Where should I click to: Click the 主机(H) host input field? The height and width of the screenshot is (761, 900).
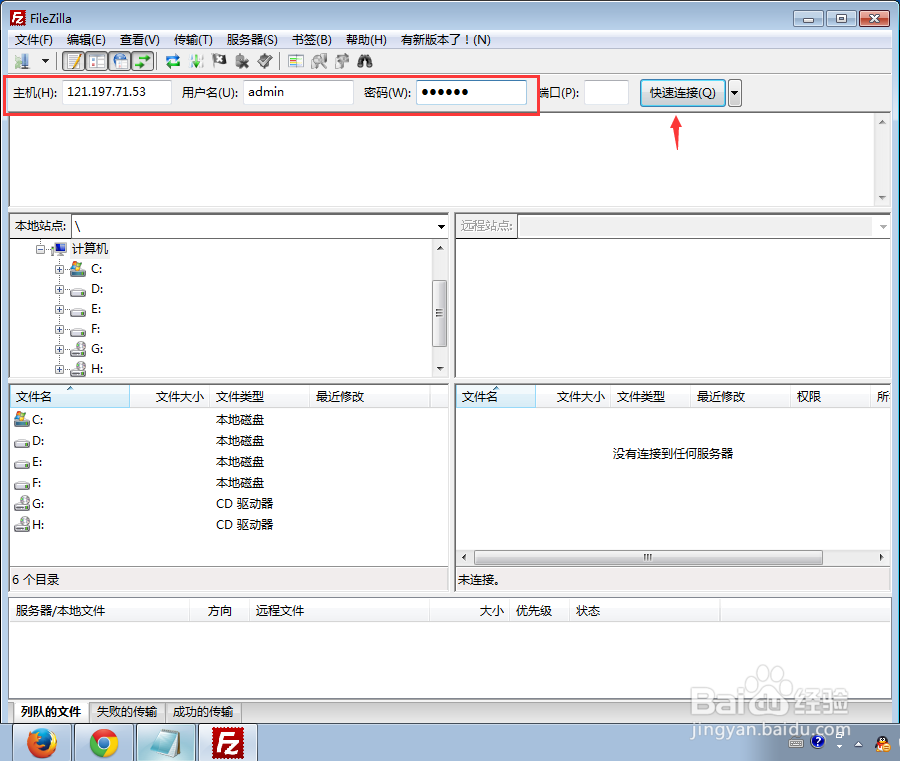[x=117, y=92]
